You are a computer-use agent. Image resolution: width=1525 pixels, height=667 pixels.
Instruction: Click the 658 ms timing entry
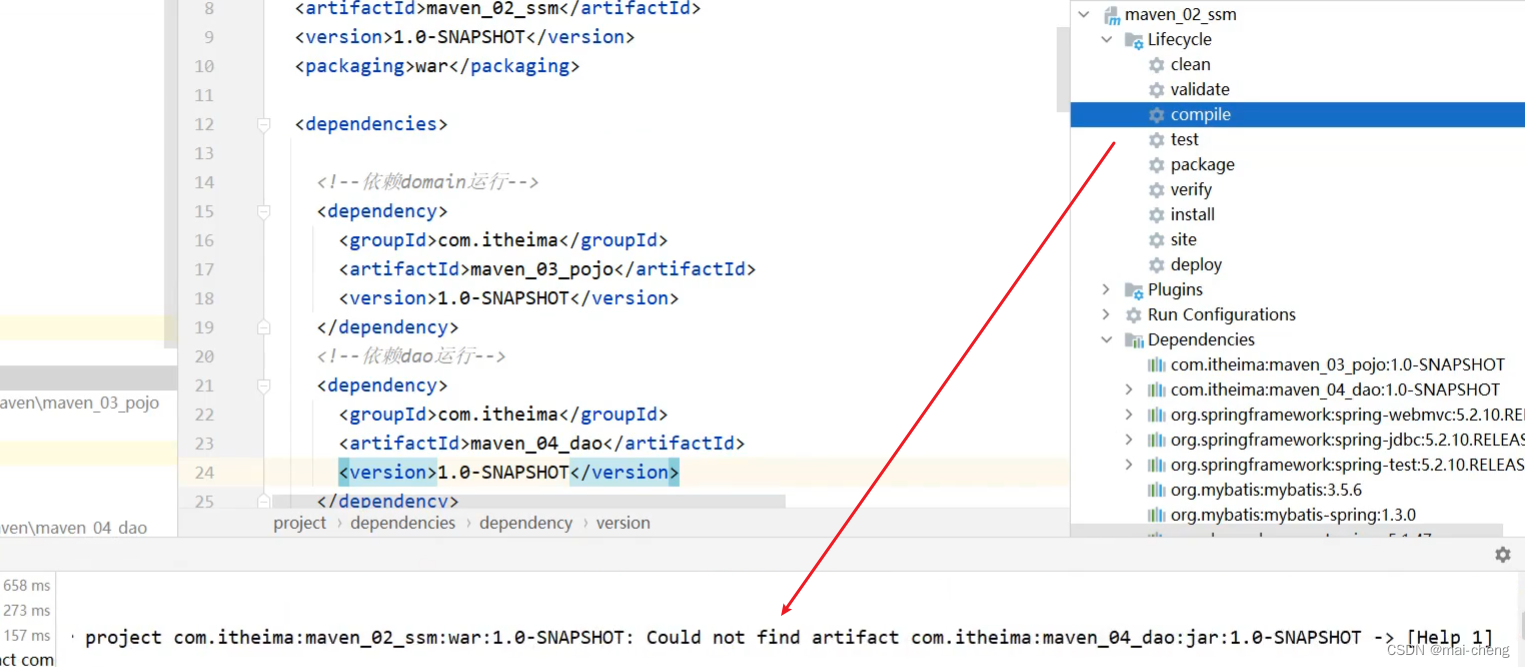point(27,585)
